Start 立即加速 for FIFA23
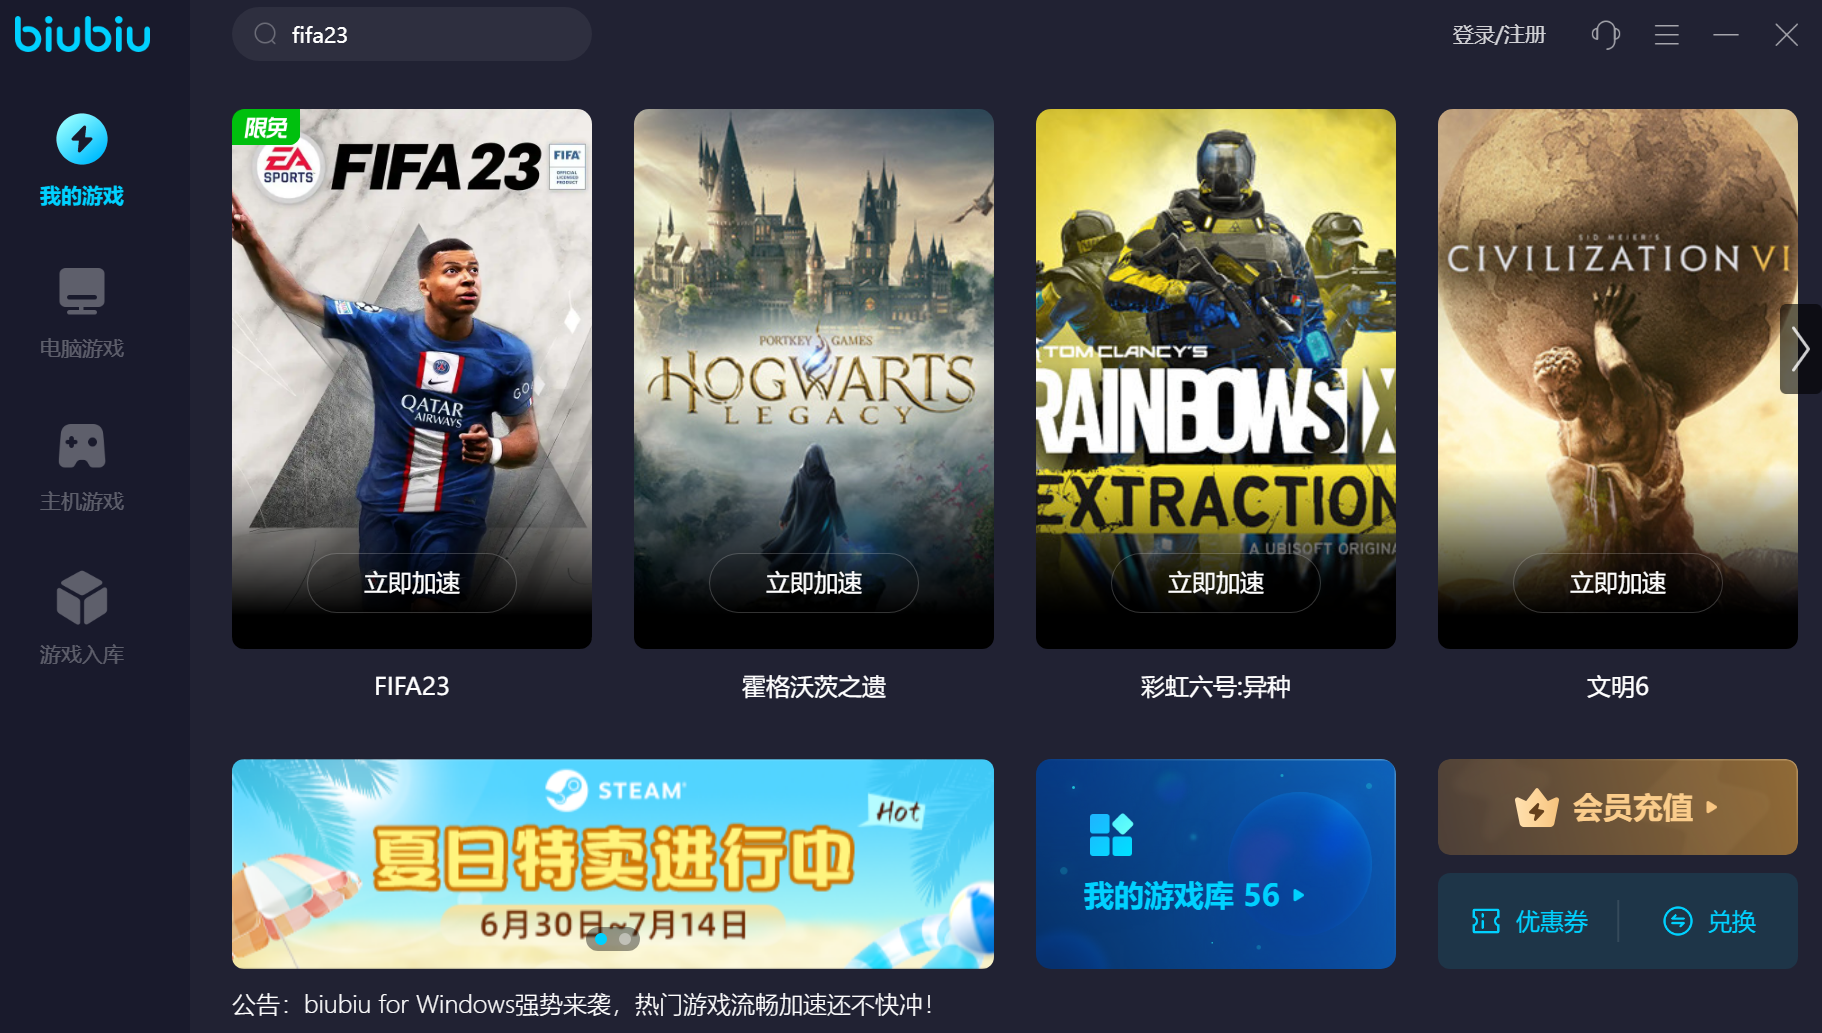This screenshot has height=1033, width=1822. coord(412,583)
